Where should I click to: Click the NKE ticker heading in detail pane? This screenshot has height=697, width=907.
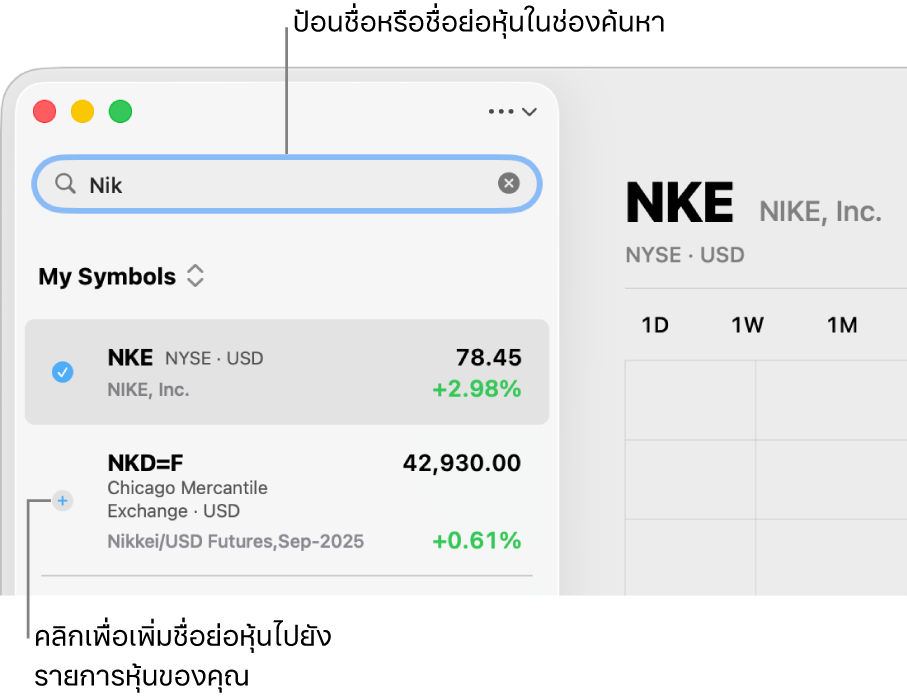[x=679, y=203]
